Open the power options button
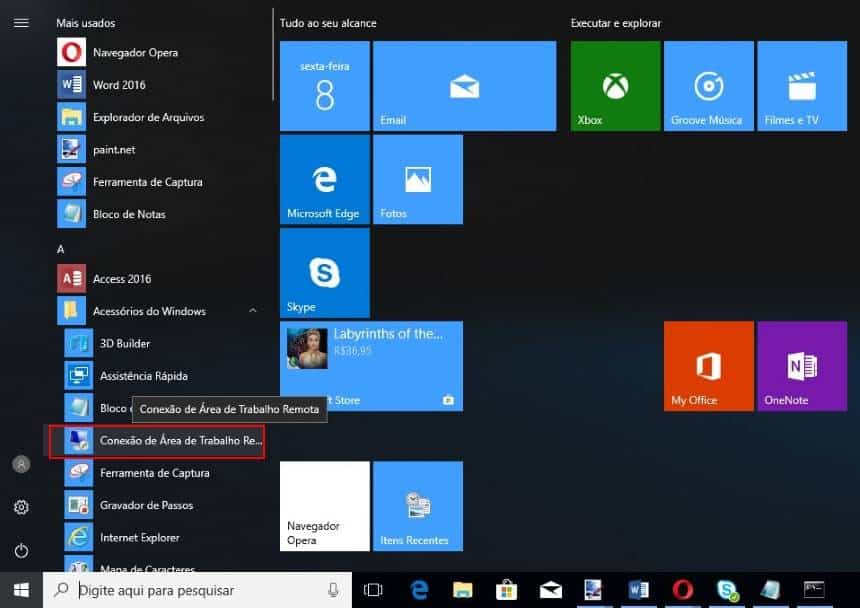 click(21, 550)
